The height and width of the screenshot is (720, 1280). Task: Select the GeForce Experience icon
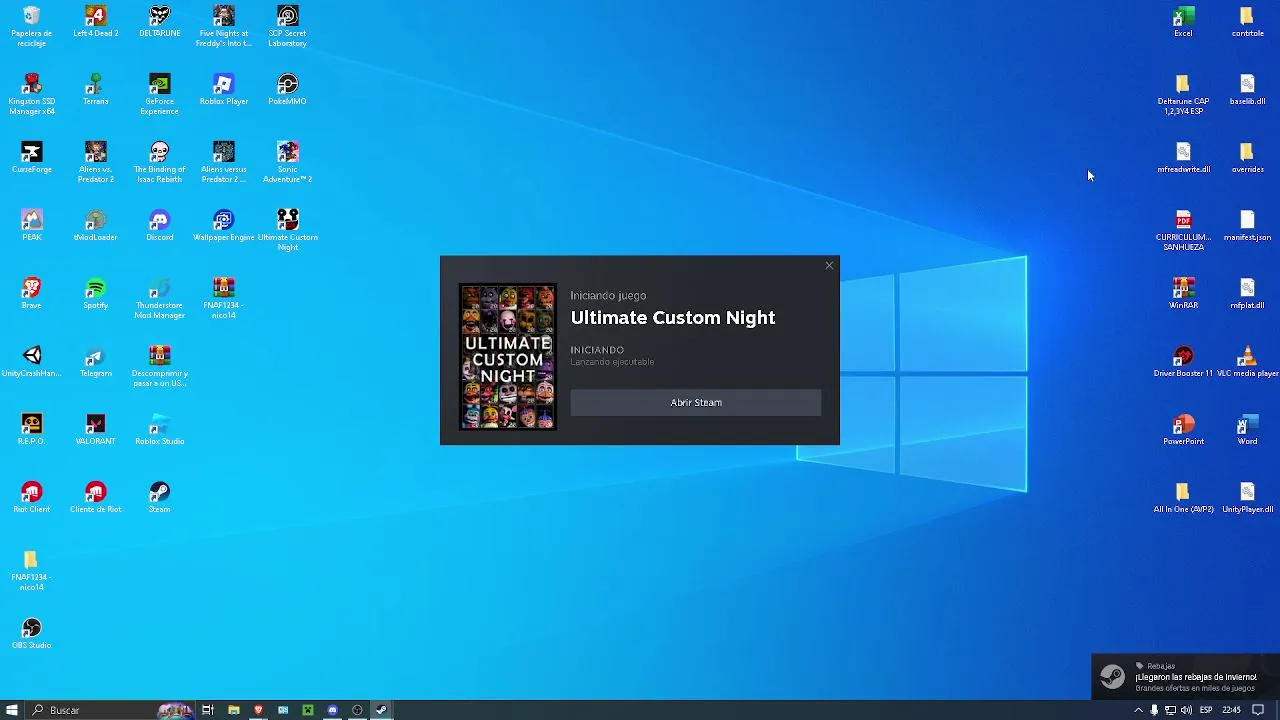click(160, 95)
